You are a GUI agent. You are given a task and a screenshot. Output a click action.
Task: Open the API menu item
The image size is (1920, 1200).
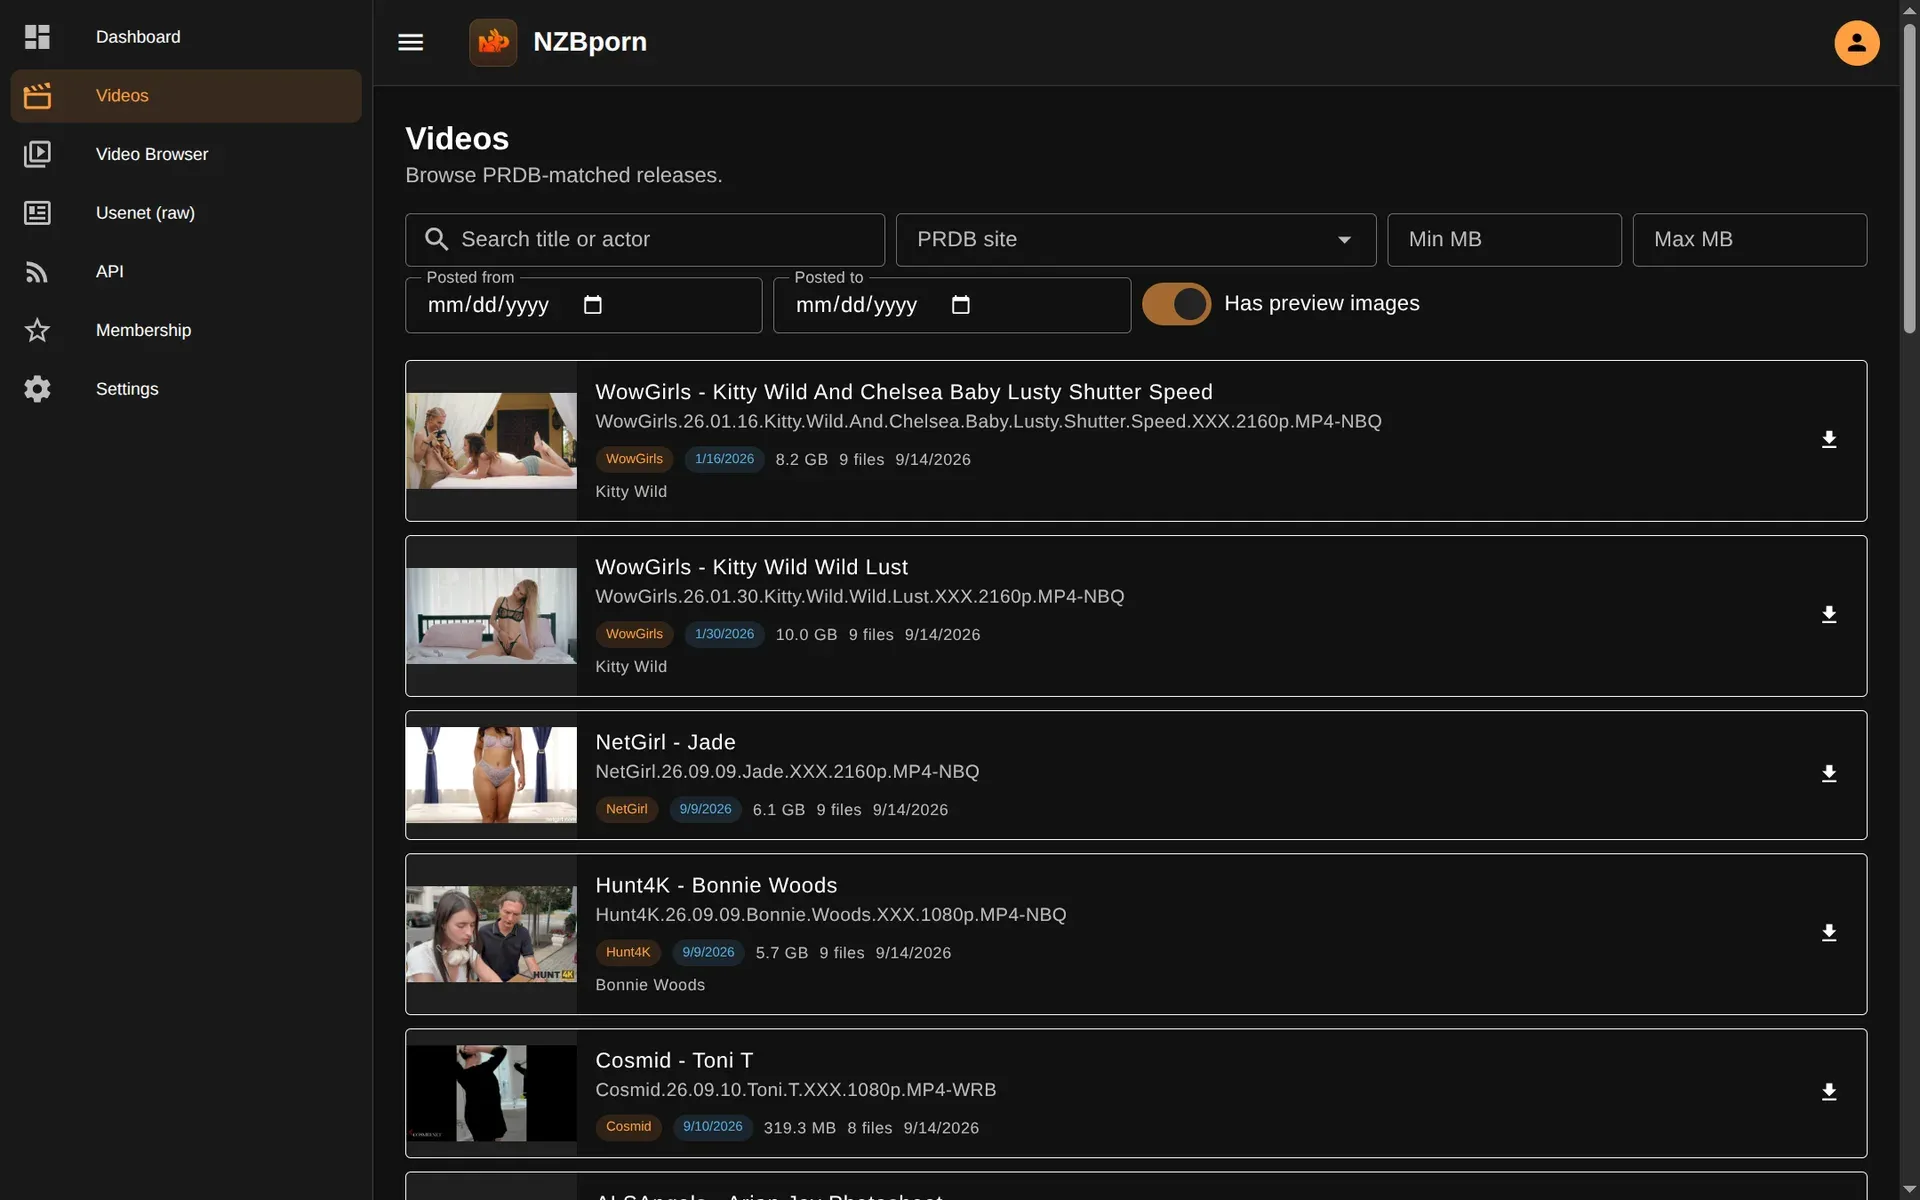tap(186, 271)
